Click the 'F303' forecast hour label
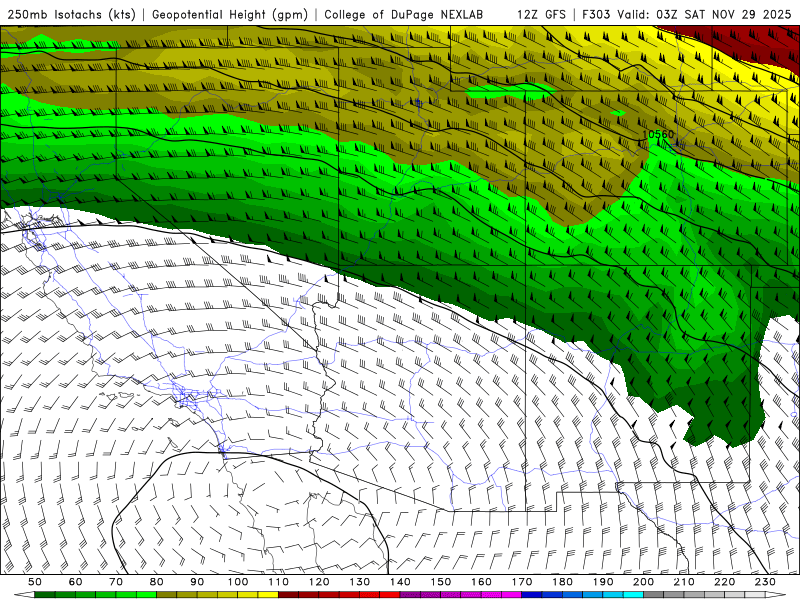 click(x=596, y=14)
